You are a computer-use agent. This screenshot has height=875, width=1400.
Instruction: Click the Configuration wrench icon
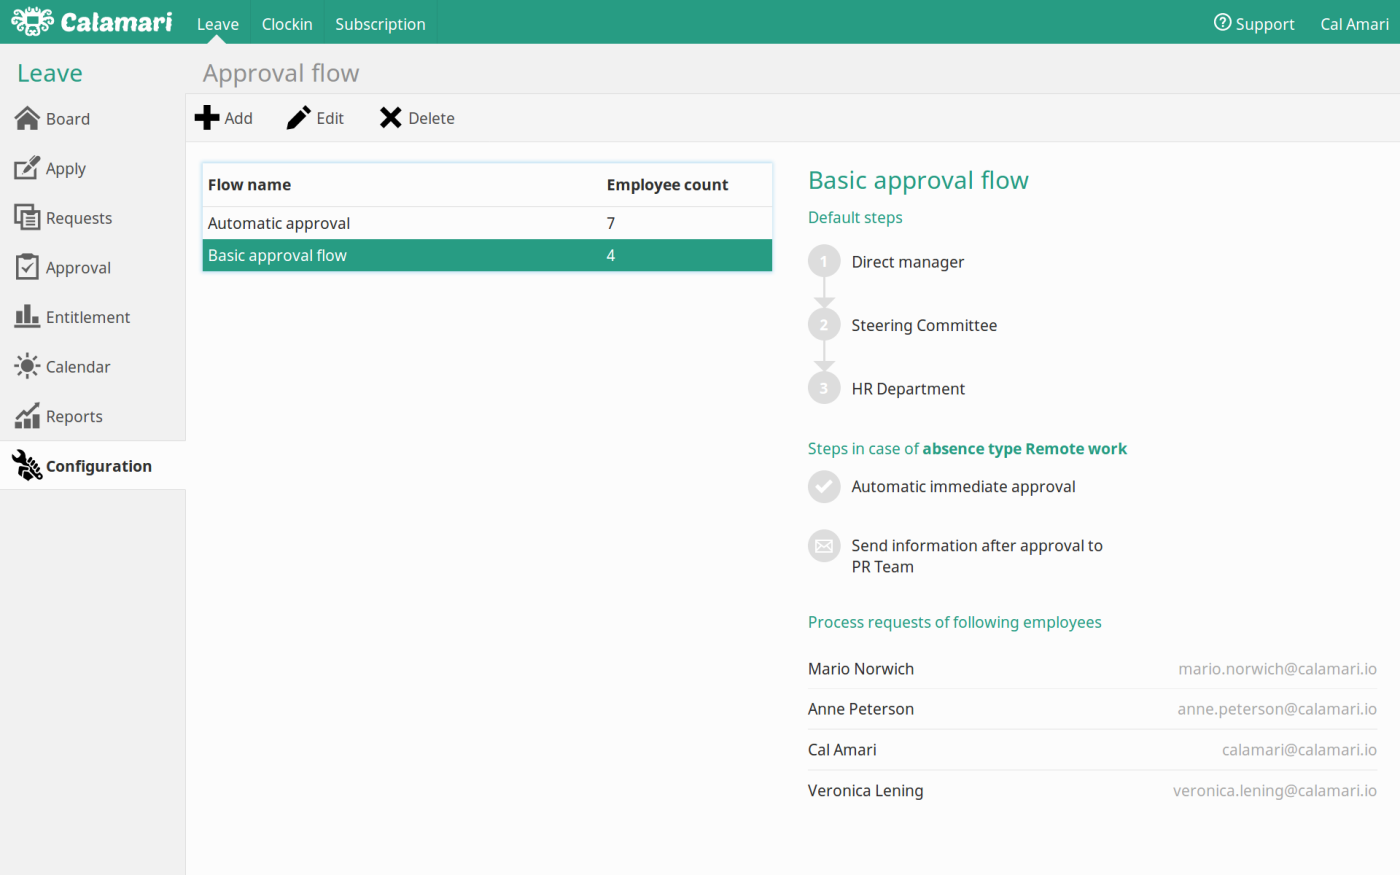tap(27, 465)
